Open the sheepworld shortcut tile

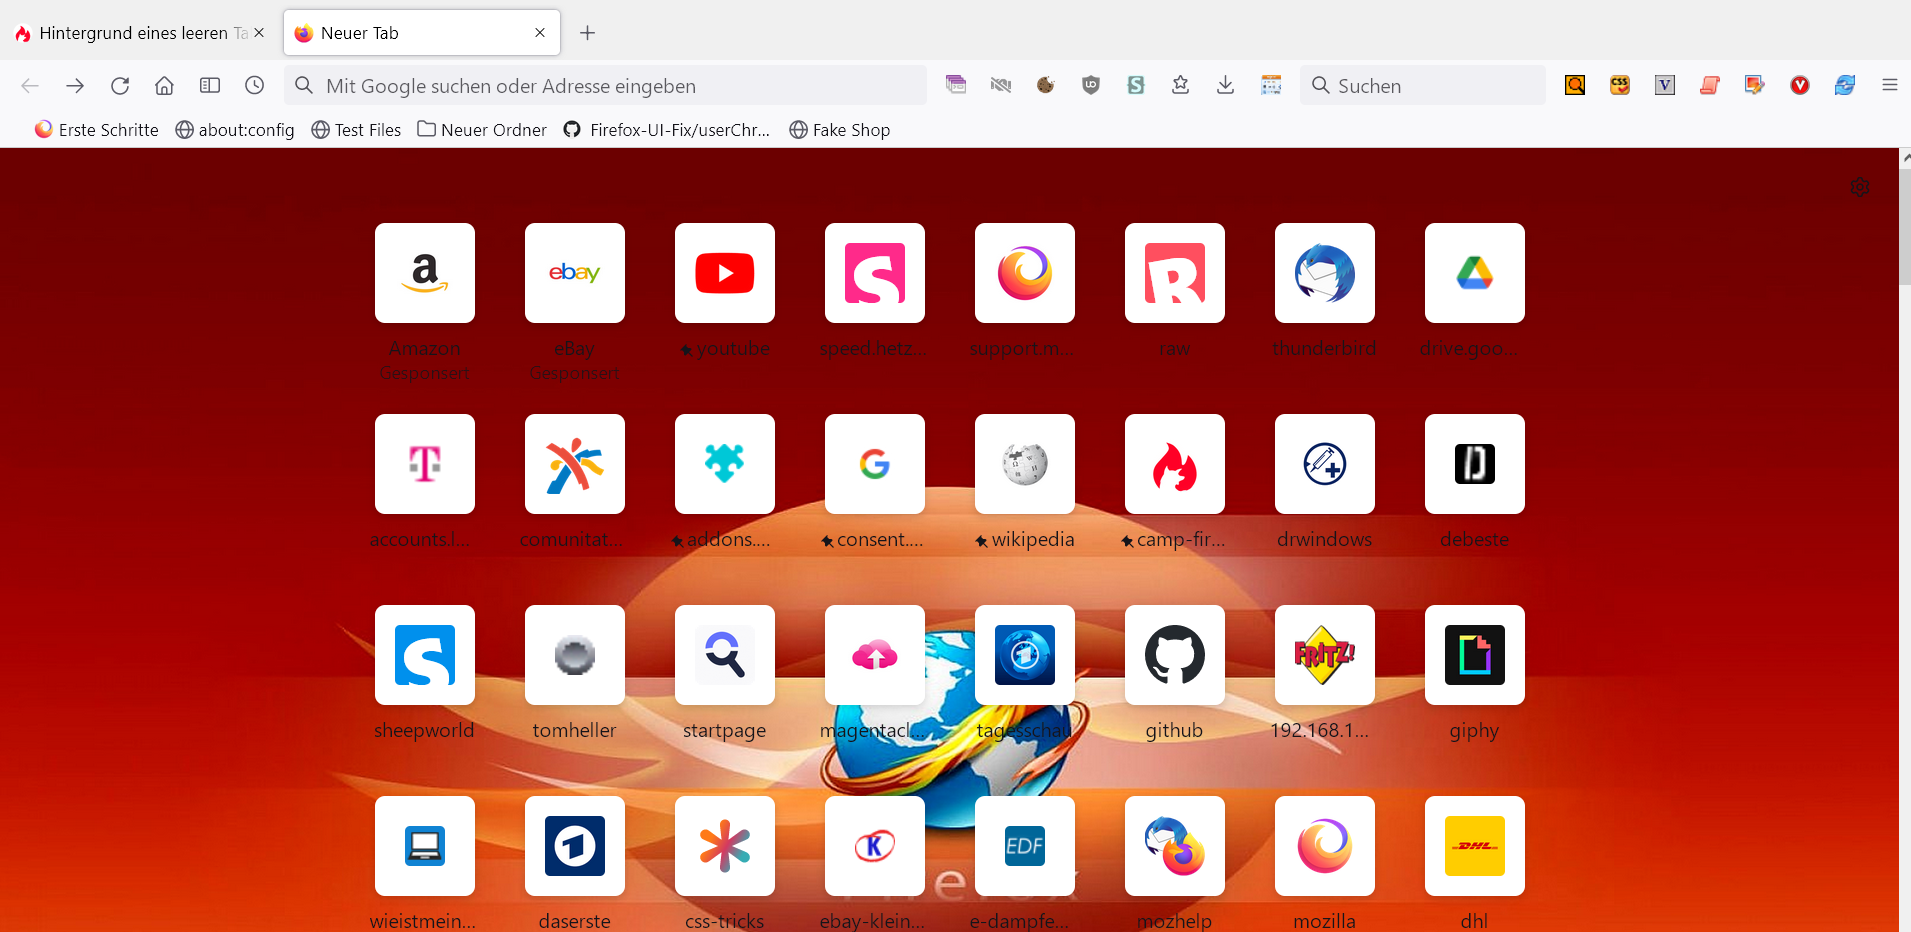(425, 655)
